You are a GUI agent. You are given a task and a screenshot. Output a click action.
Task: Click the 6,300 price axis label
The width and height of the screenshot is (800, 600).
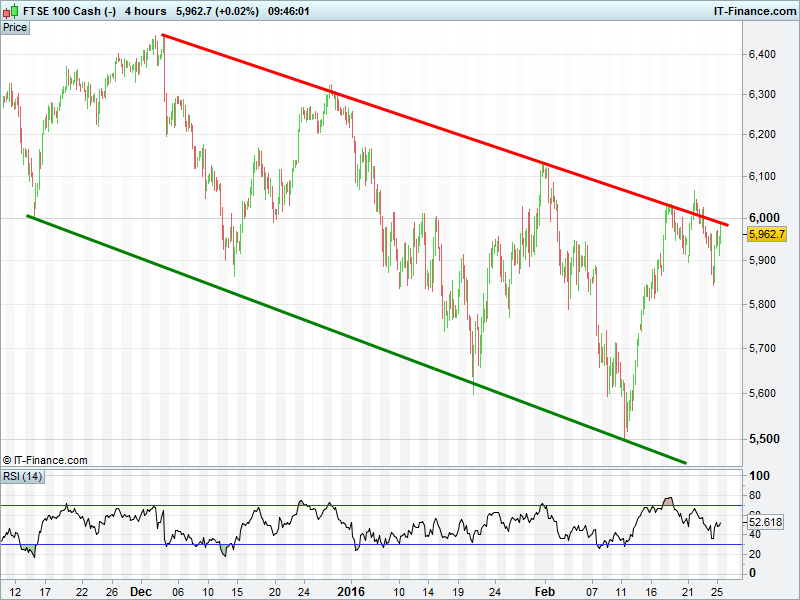[x=762, y=94]
